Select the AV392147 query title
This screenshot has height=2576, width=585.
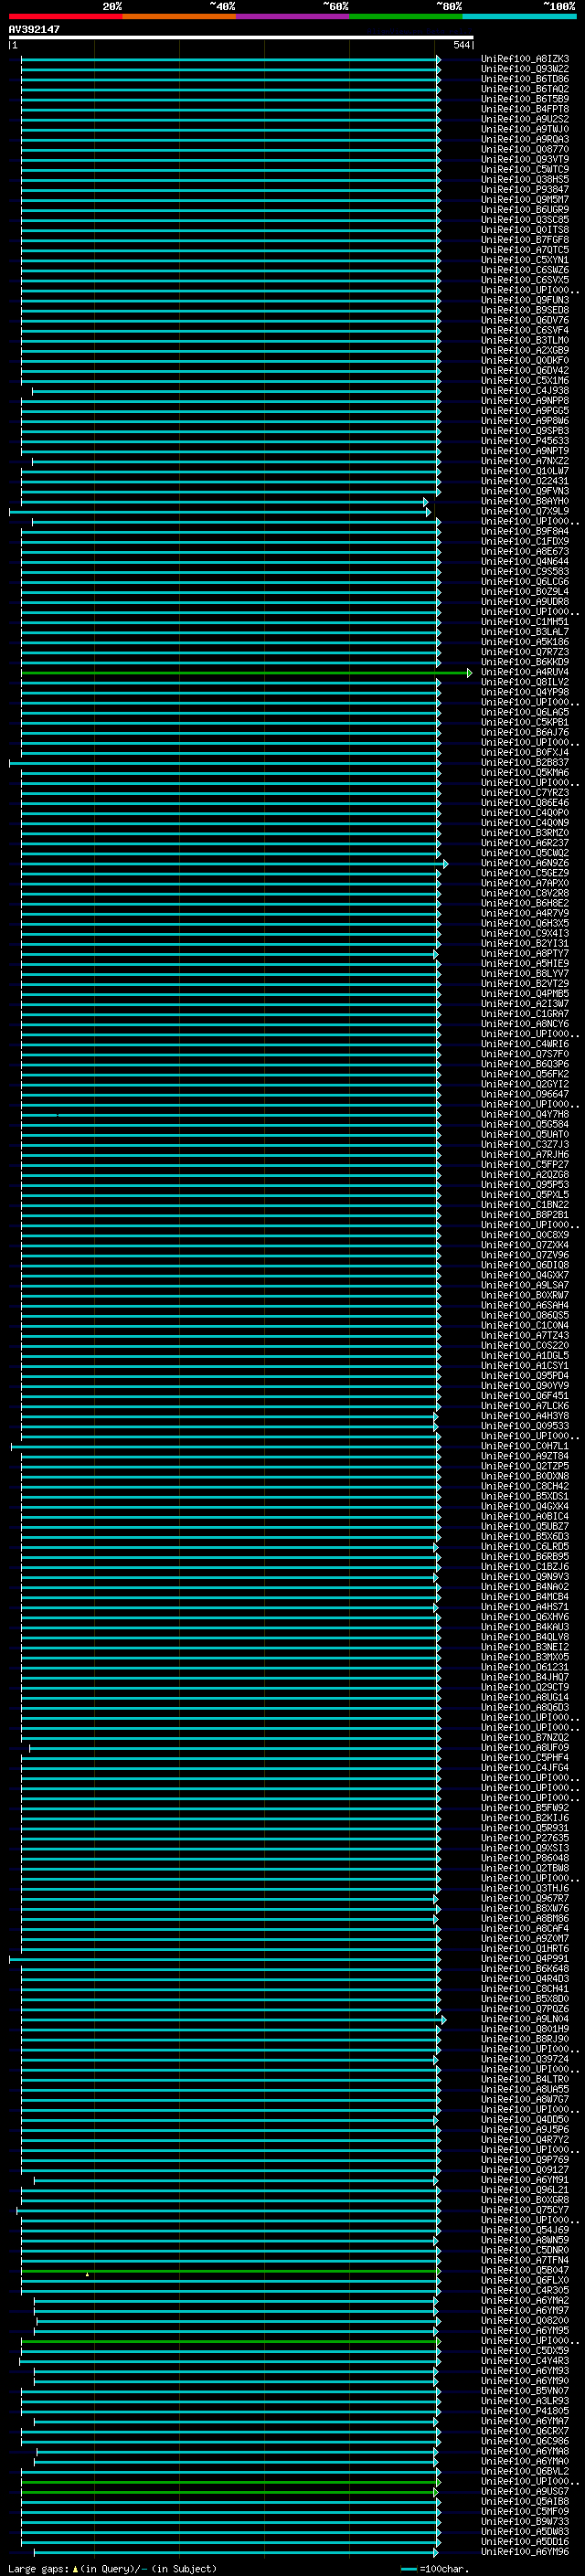tap(34, 29)
